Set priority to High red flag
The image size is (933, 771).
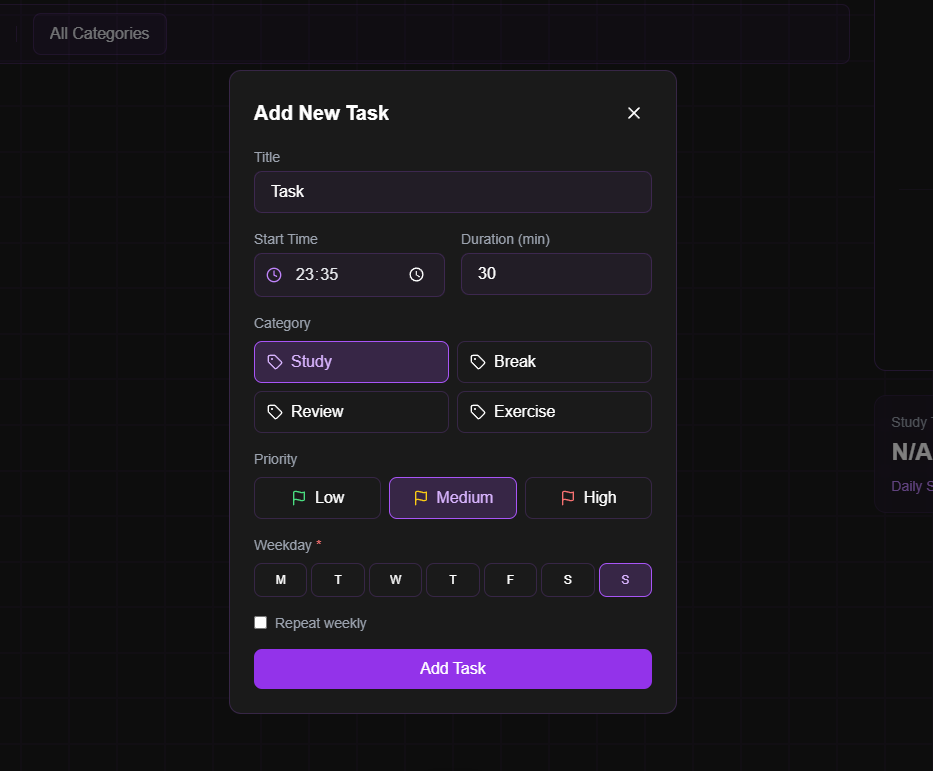click(588, 498)
